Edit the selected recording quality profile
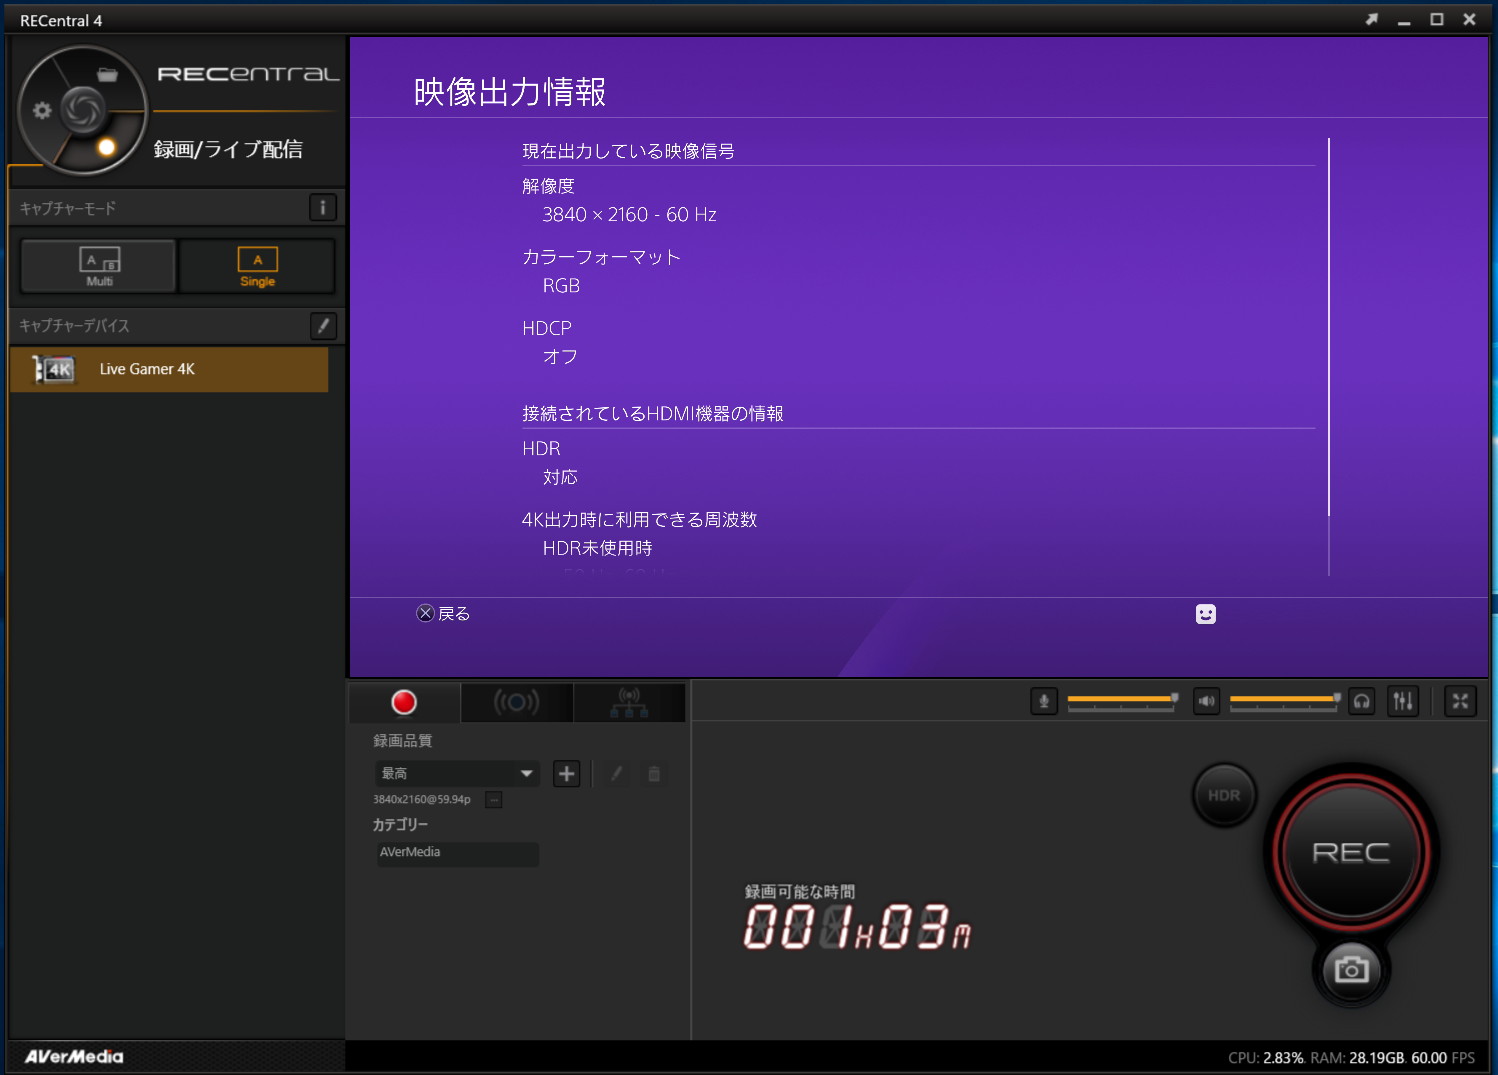 [617, 773]
